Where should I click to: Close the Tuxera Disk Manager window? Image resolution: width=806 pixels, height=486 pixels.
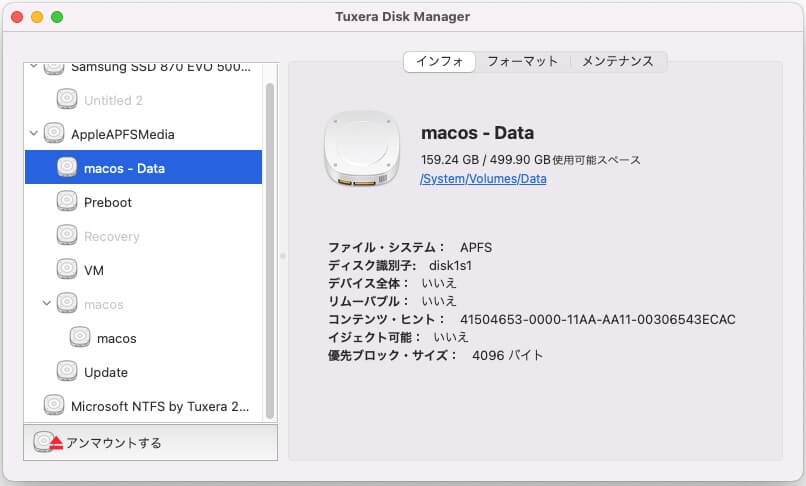tap(17, 17)
